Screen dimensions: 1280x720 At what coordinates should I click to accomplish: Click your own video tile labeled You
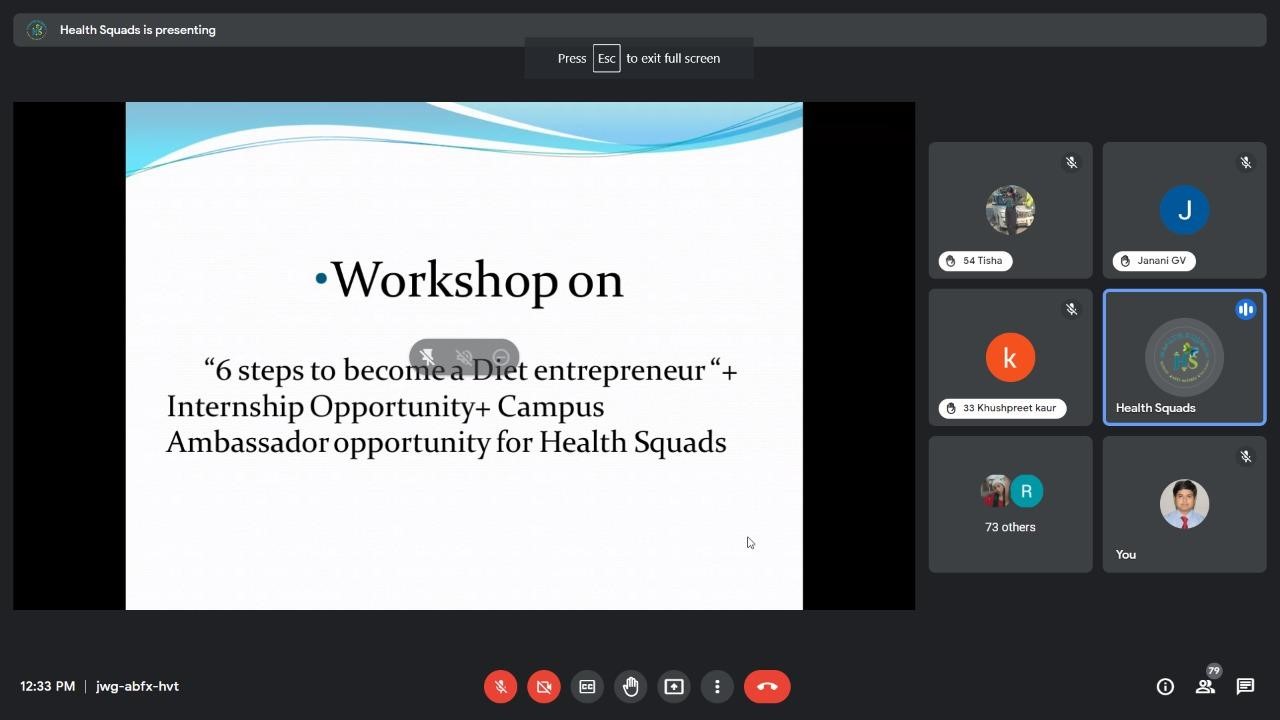(x=1184, y=504)
